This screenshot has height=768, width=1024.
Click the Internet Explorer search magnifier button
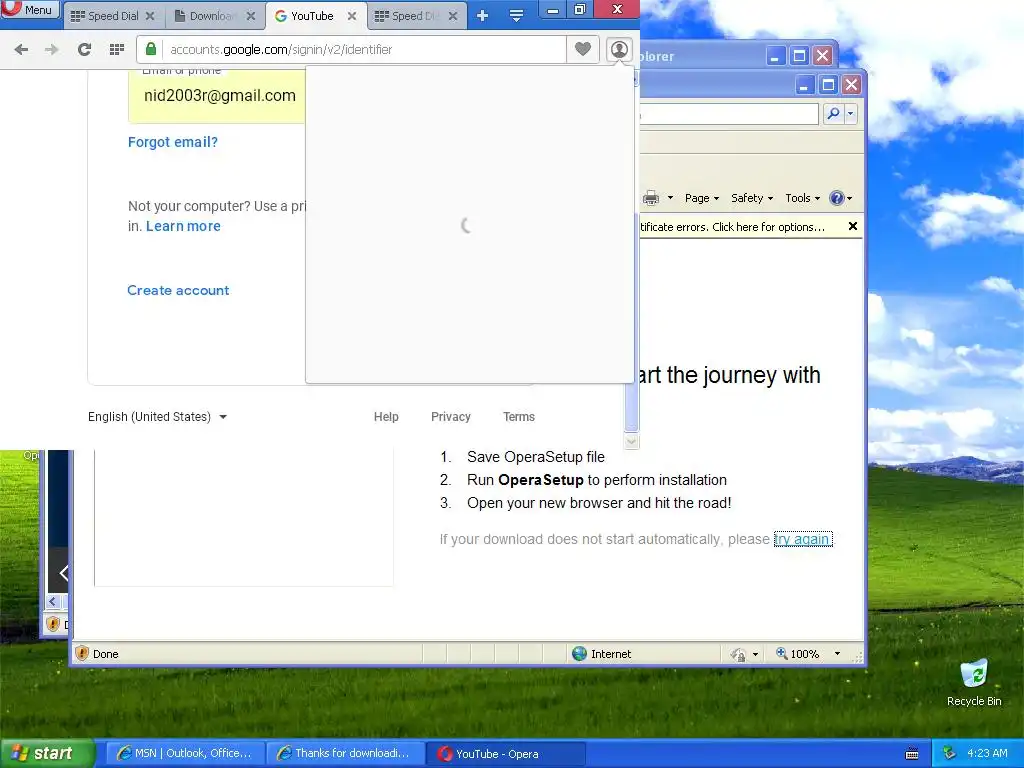coord(834,114)
